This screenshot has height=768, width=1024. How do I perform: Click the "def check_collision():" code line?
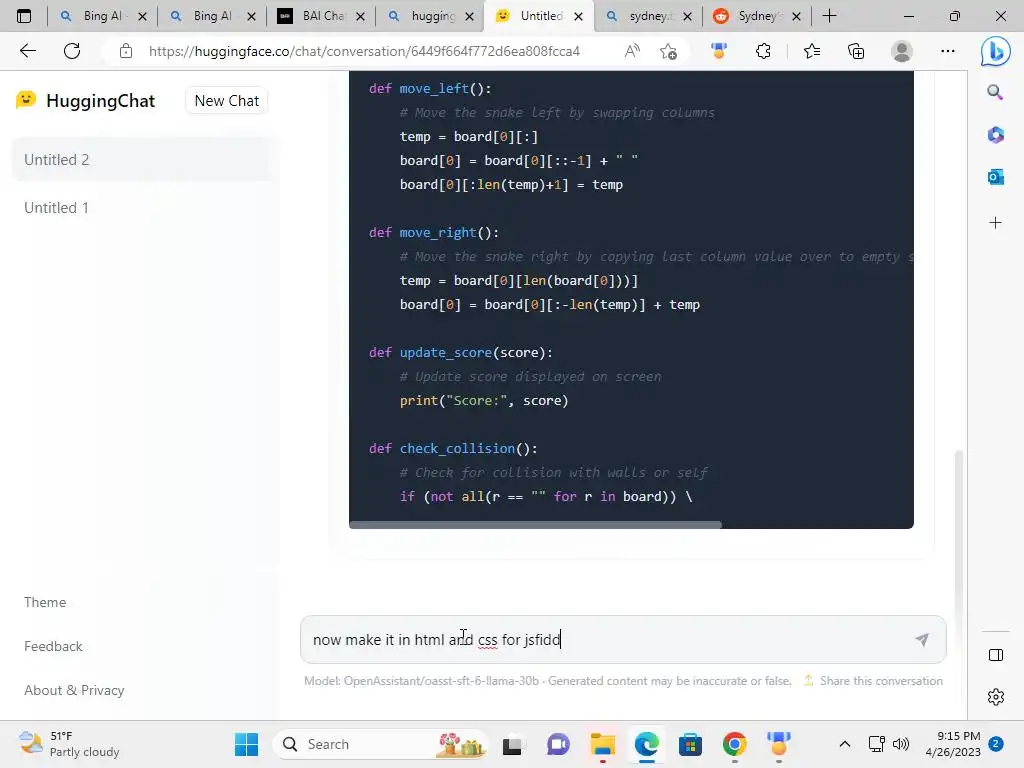(x=453, y=449)
